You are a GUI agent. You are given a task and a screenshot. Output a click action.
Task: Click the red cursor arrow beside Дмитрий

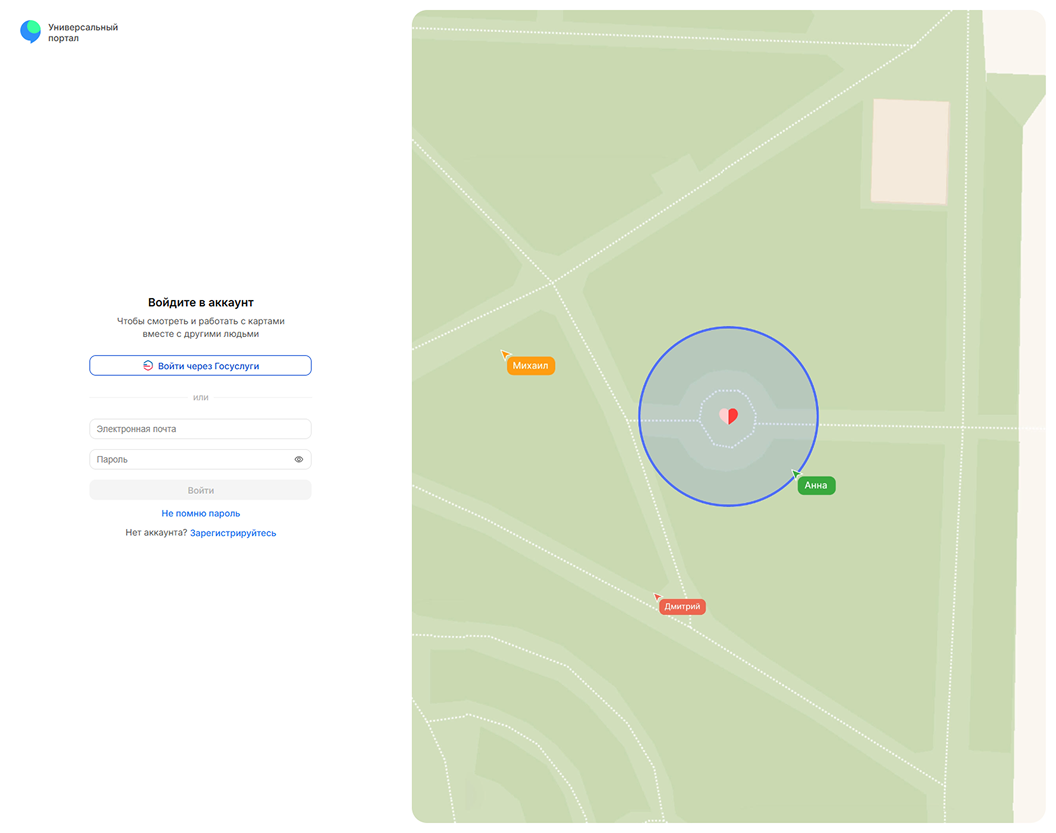(658, 597)
